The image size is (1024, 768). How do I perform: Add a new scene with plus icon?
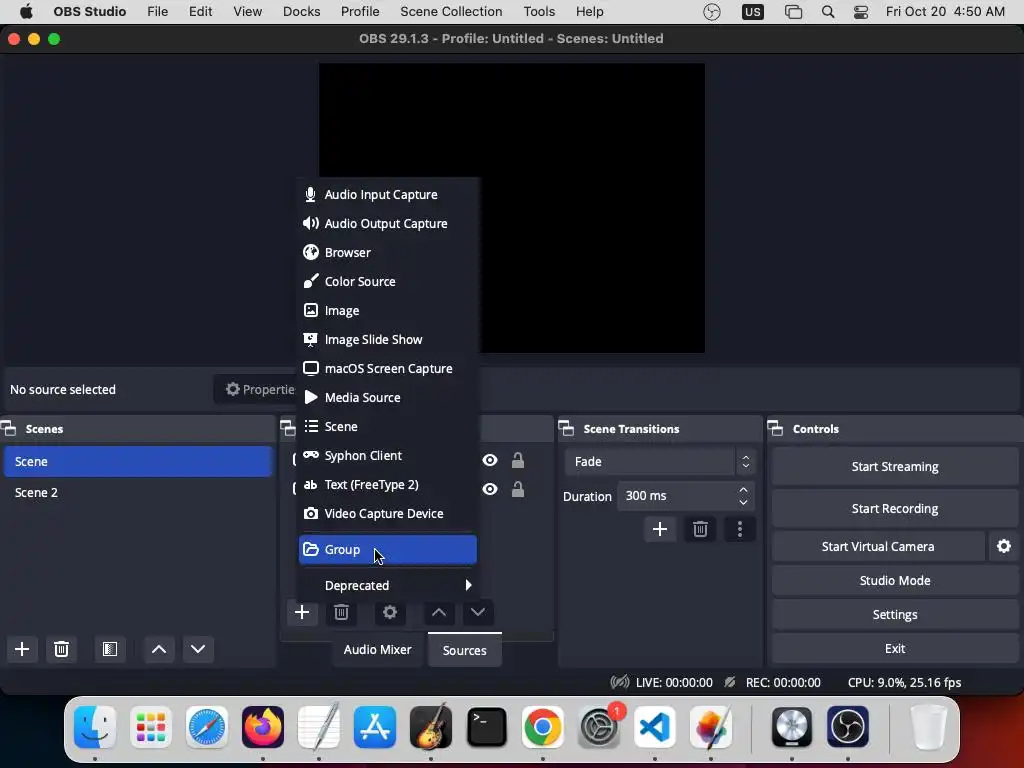point(22,649)
